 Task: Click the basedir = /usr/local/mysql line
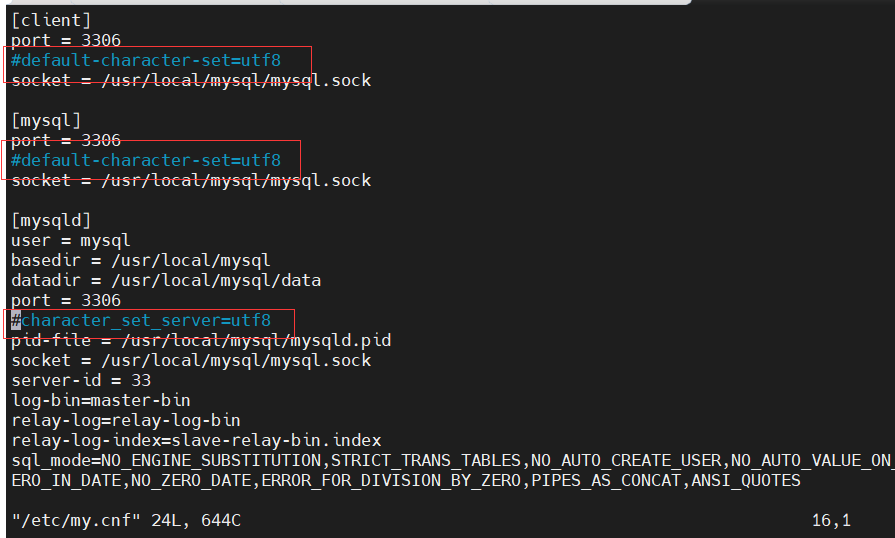141,261
